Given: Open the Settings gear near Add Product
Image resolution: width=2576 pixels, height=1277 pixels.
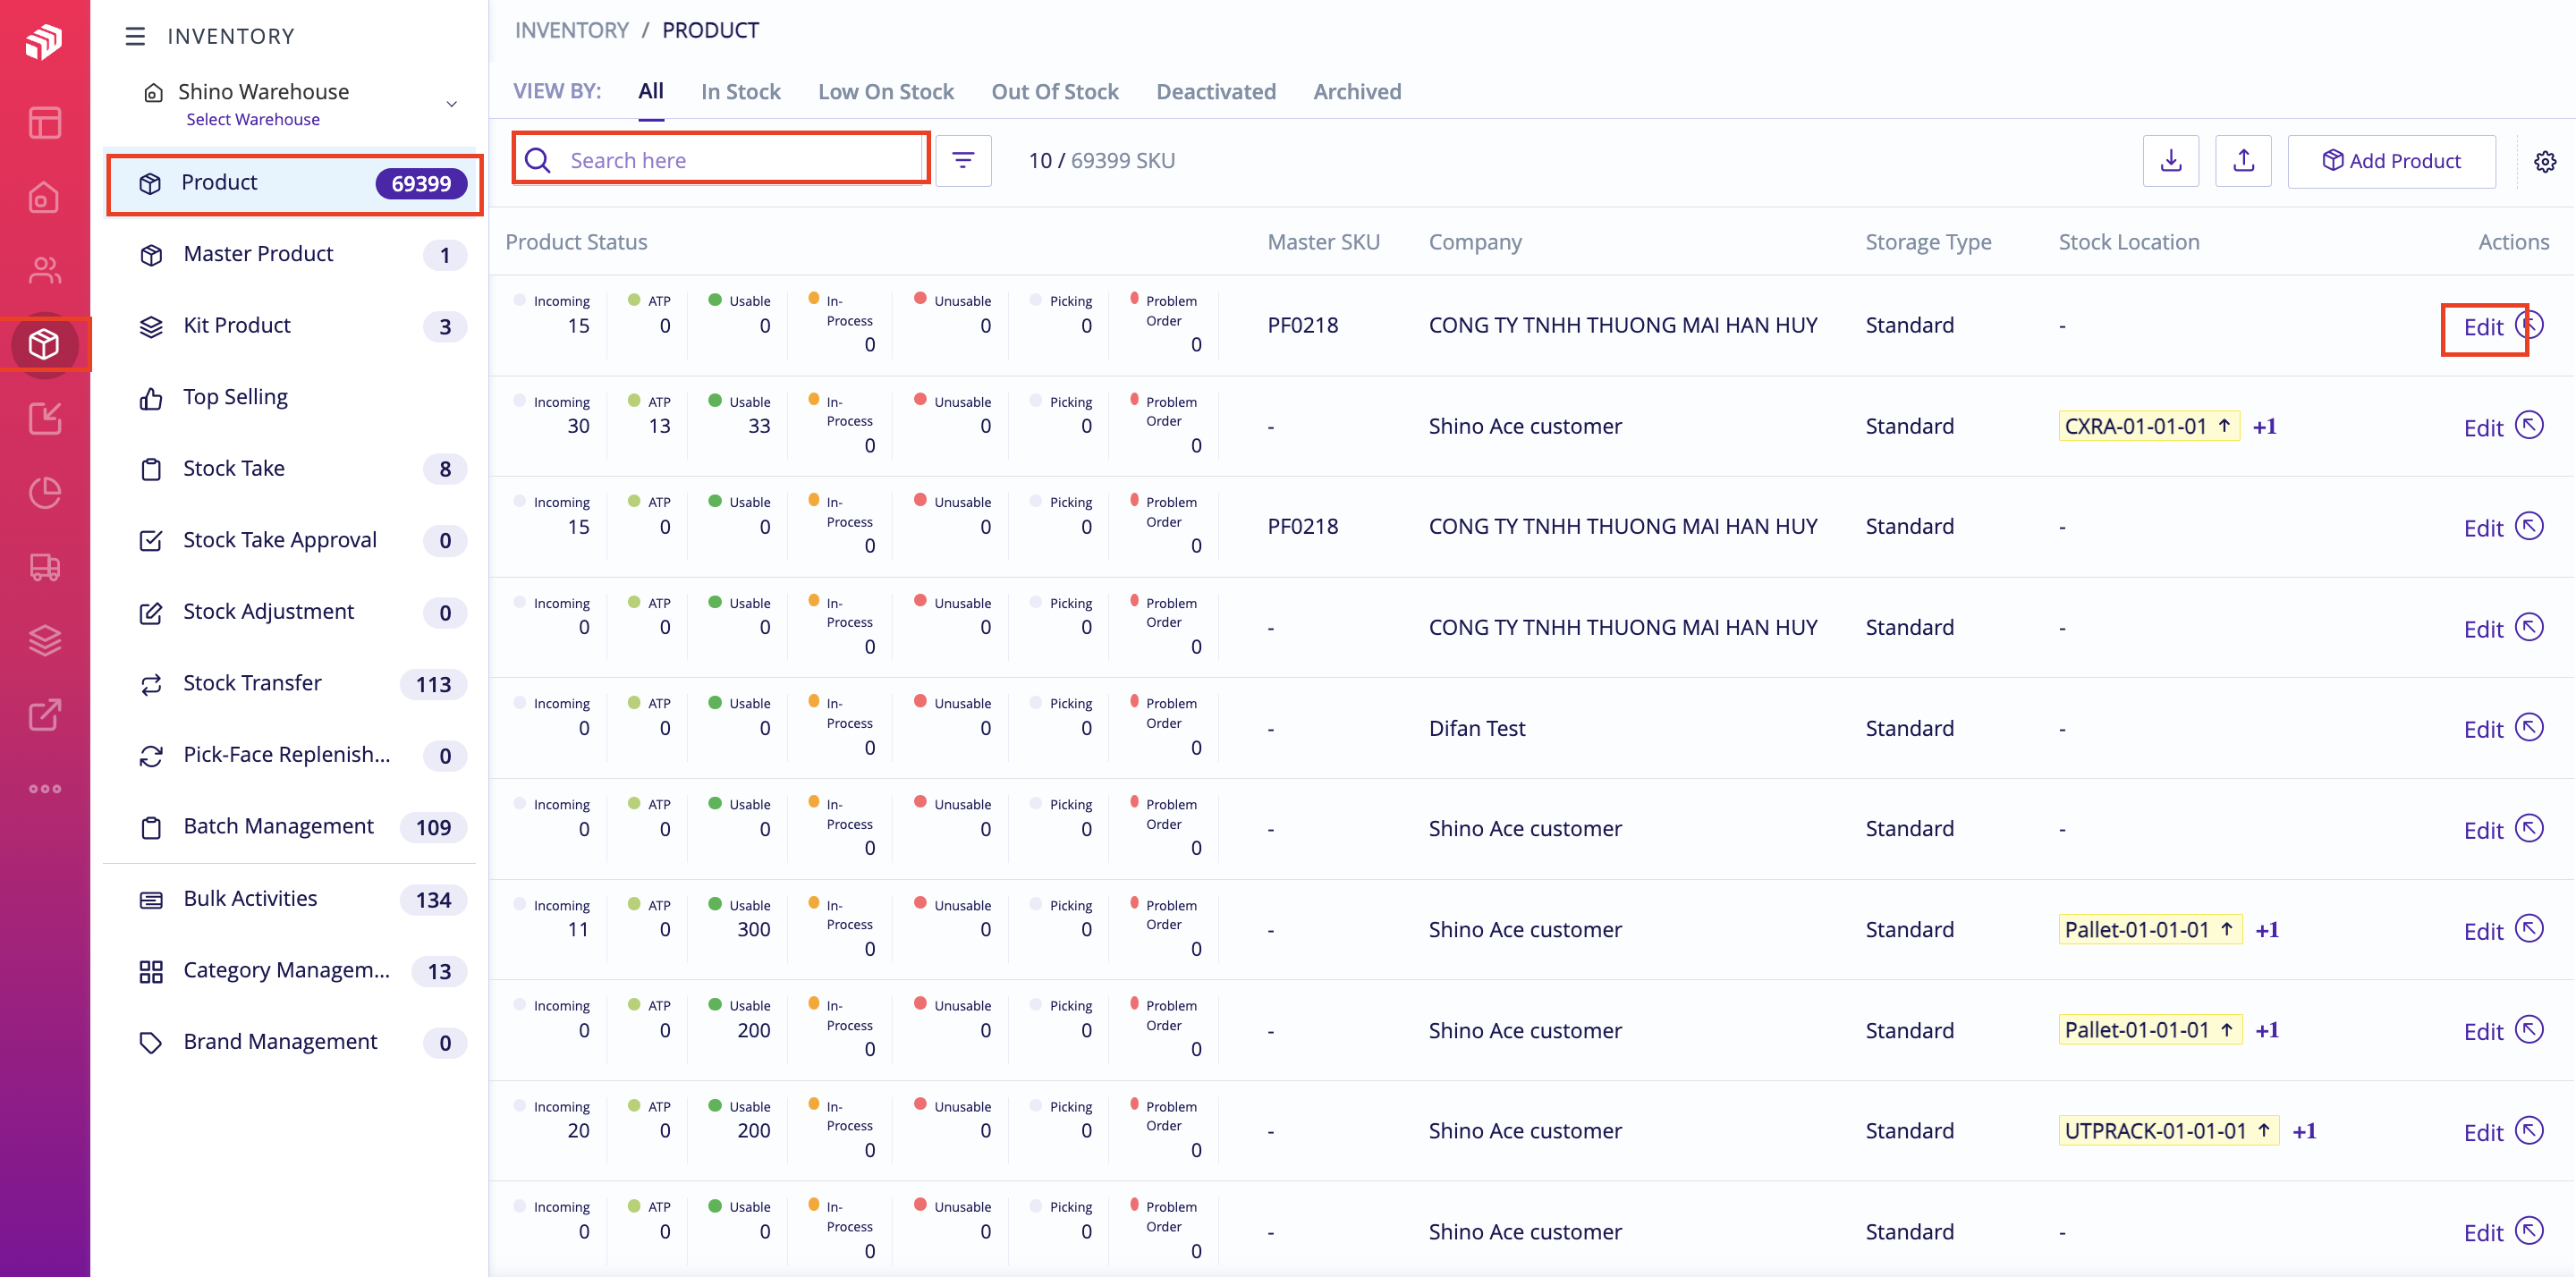Looking at the screenshot, I should pyautogui.click(x=2546, y=160).
